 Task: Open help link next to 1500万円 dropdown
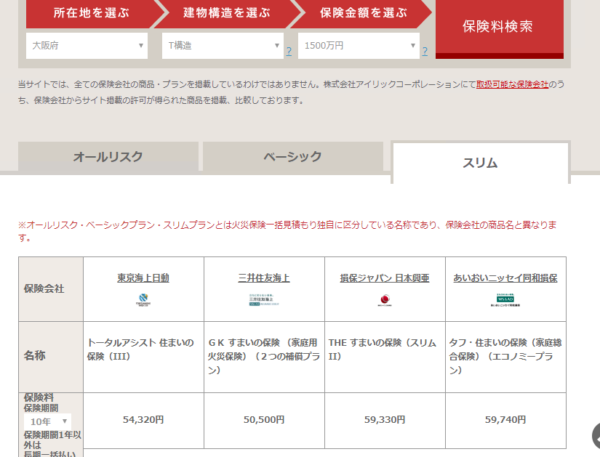(425, 51)
